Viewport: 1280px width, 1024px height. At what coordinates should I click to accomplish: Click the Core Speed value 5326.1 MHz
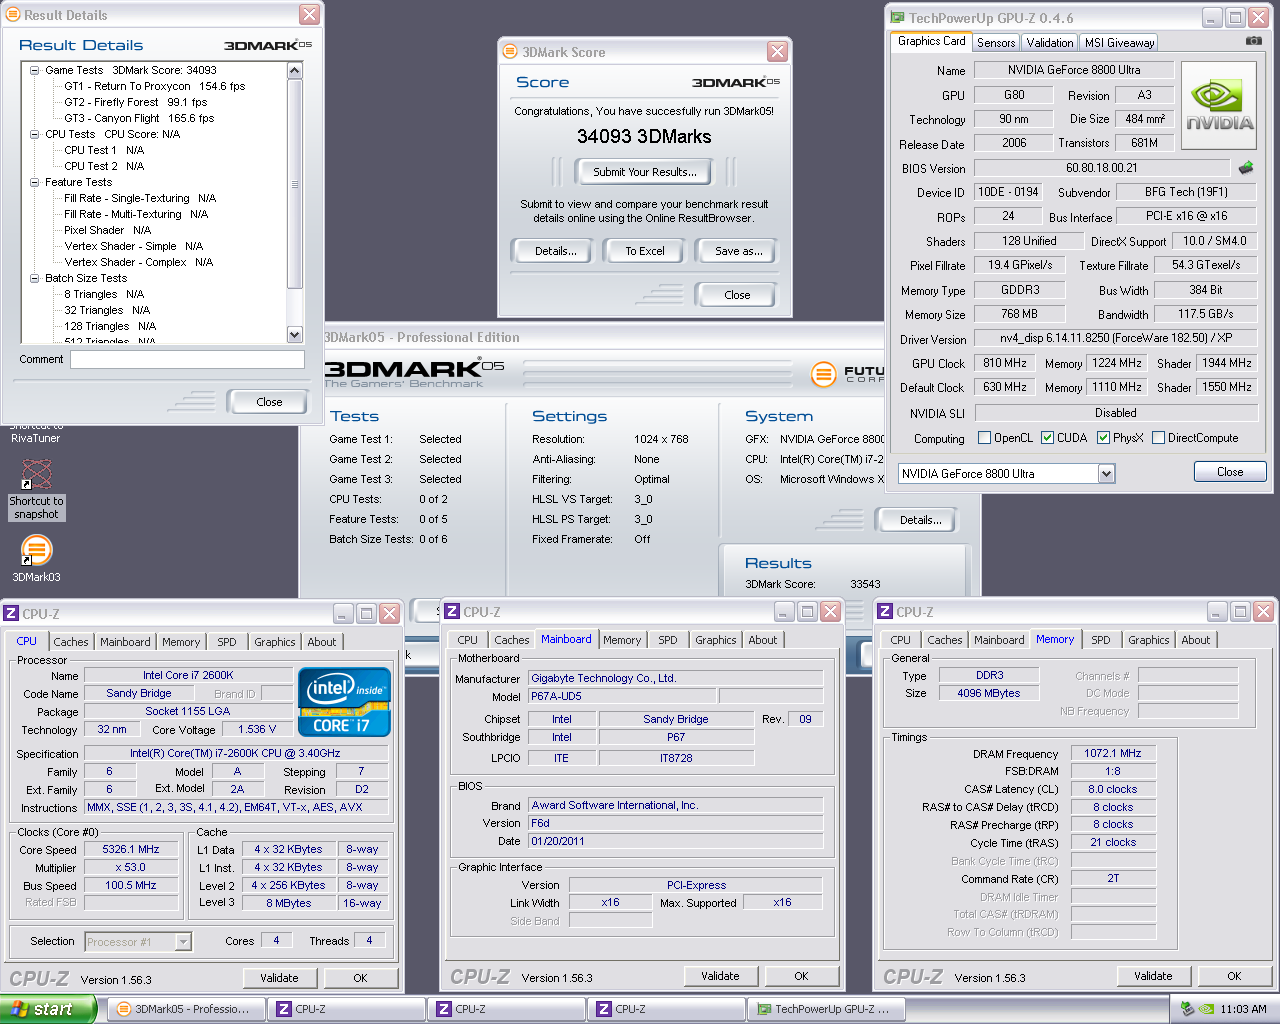(130, 849)
